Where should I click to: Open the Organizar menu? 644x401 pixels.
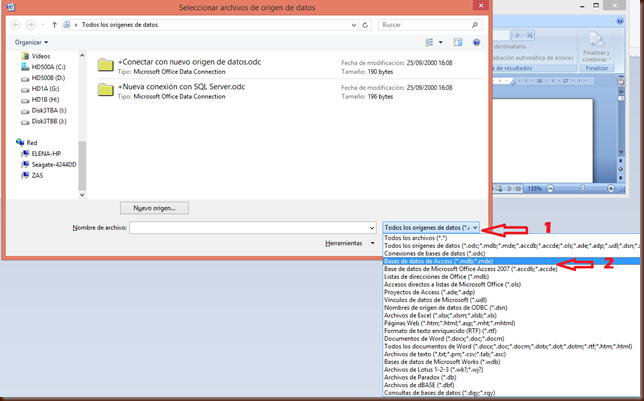coord(31,42)
